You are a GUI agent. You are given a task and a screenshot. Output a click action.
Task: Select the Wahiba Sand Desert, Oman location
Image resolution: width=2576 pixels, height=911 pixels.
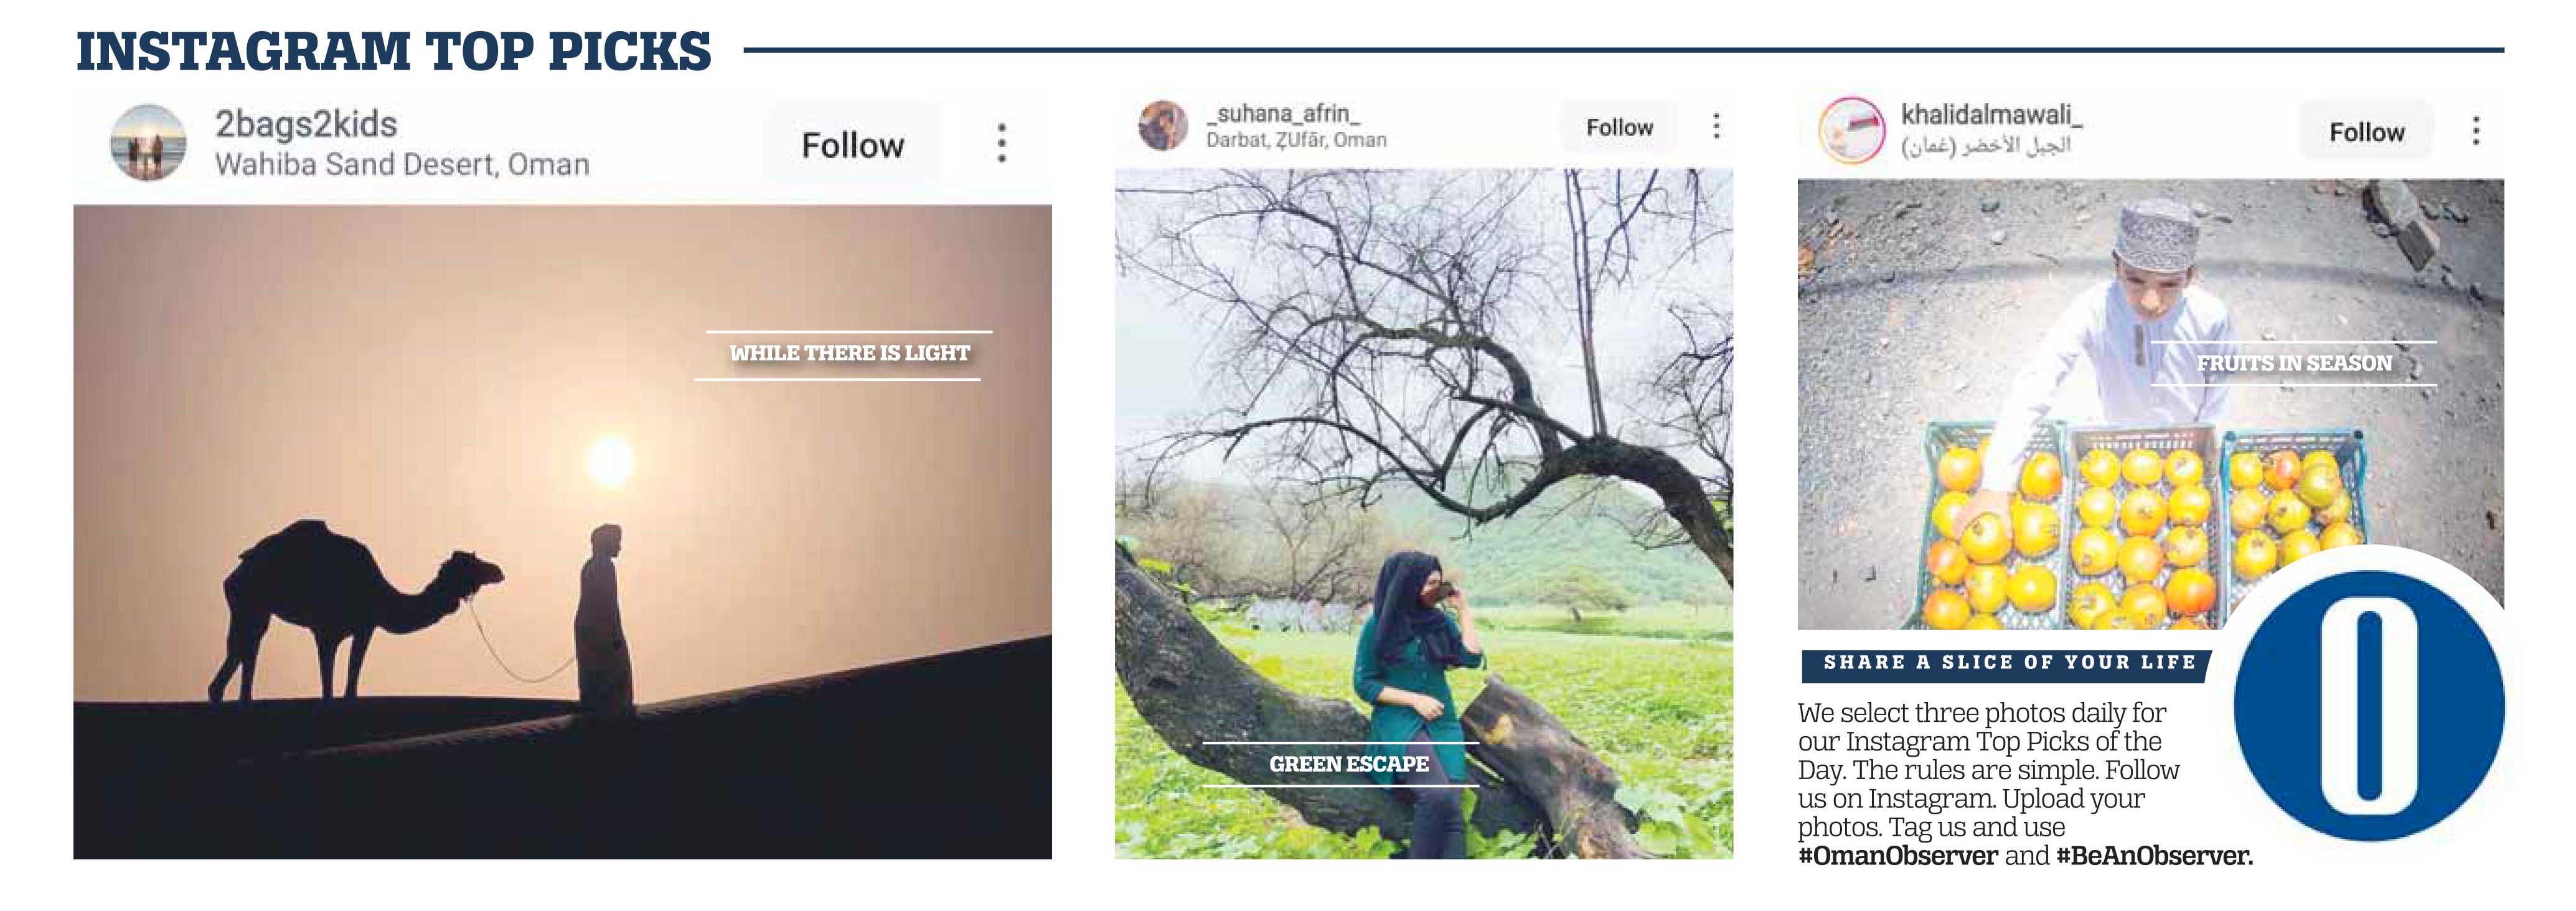pyautogui.click(x=402, y=164)
